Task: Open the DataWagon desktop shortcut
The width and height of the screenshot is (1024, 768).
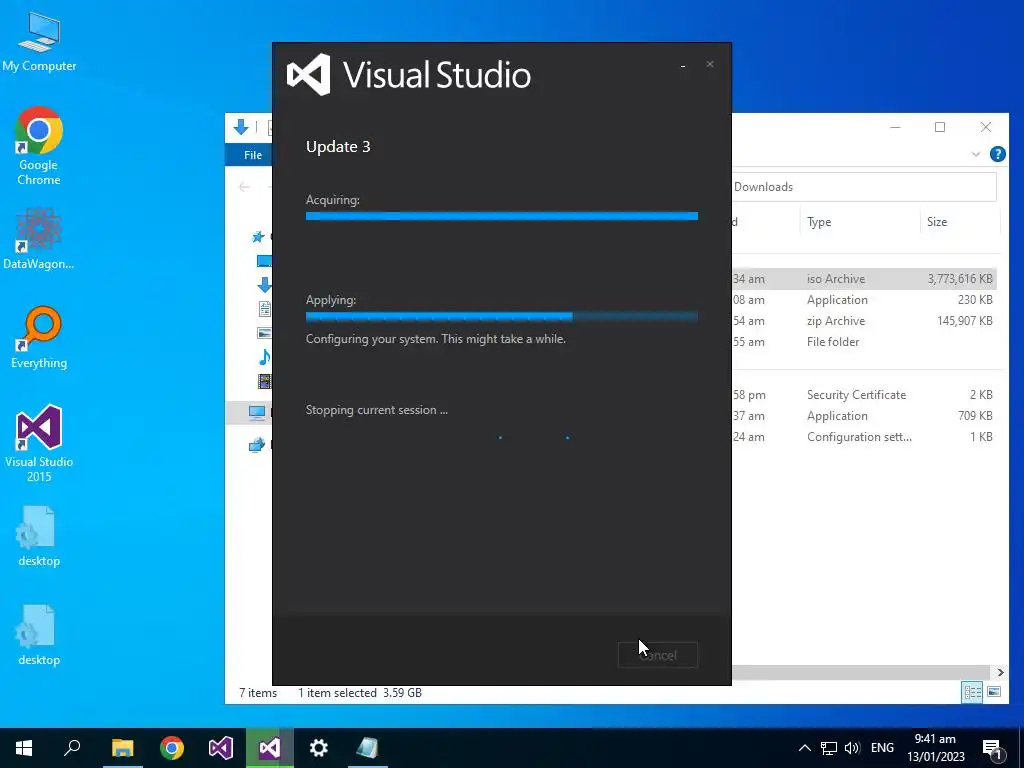Action: coord(39,239)
